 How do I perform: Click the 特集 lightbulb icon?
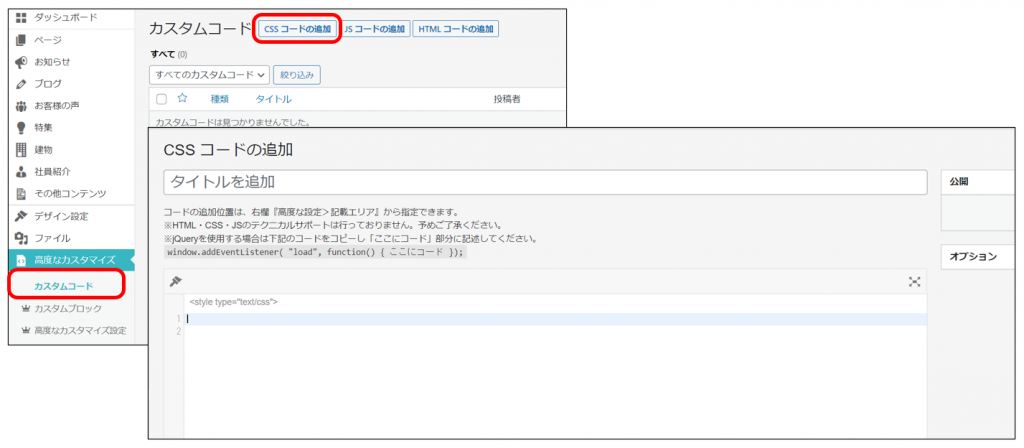tap(21, 128)
